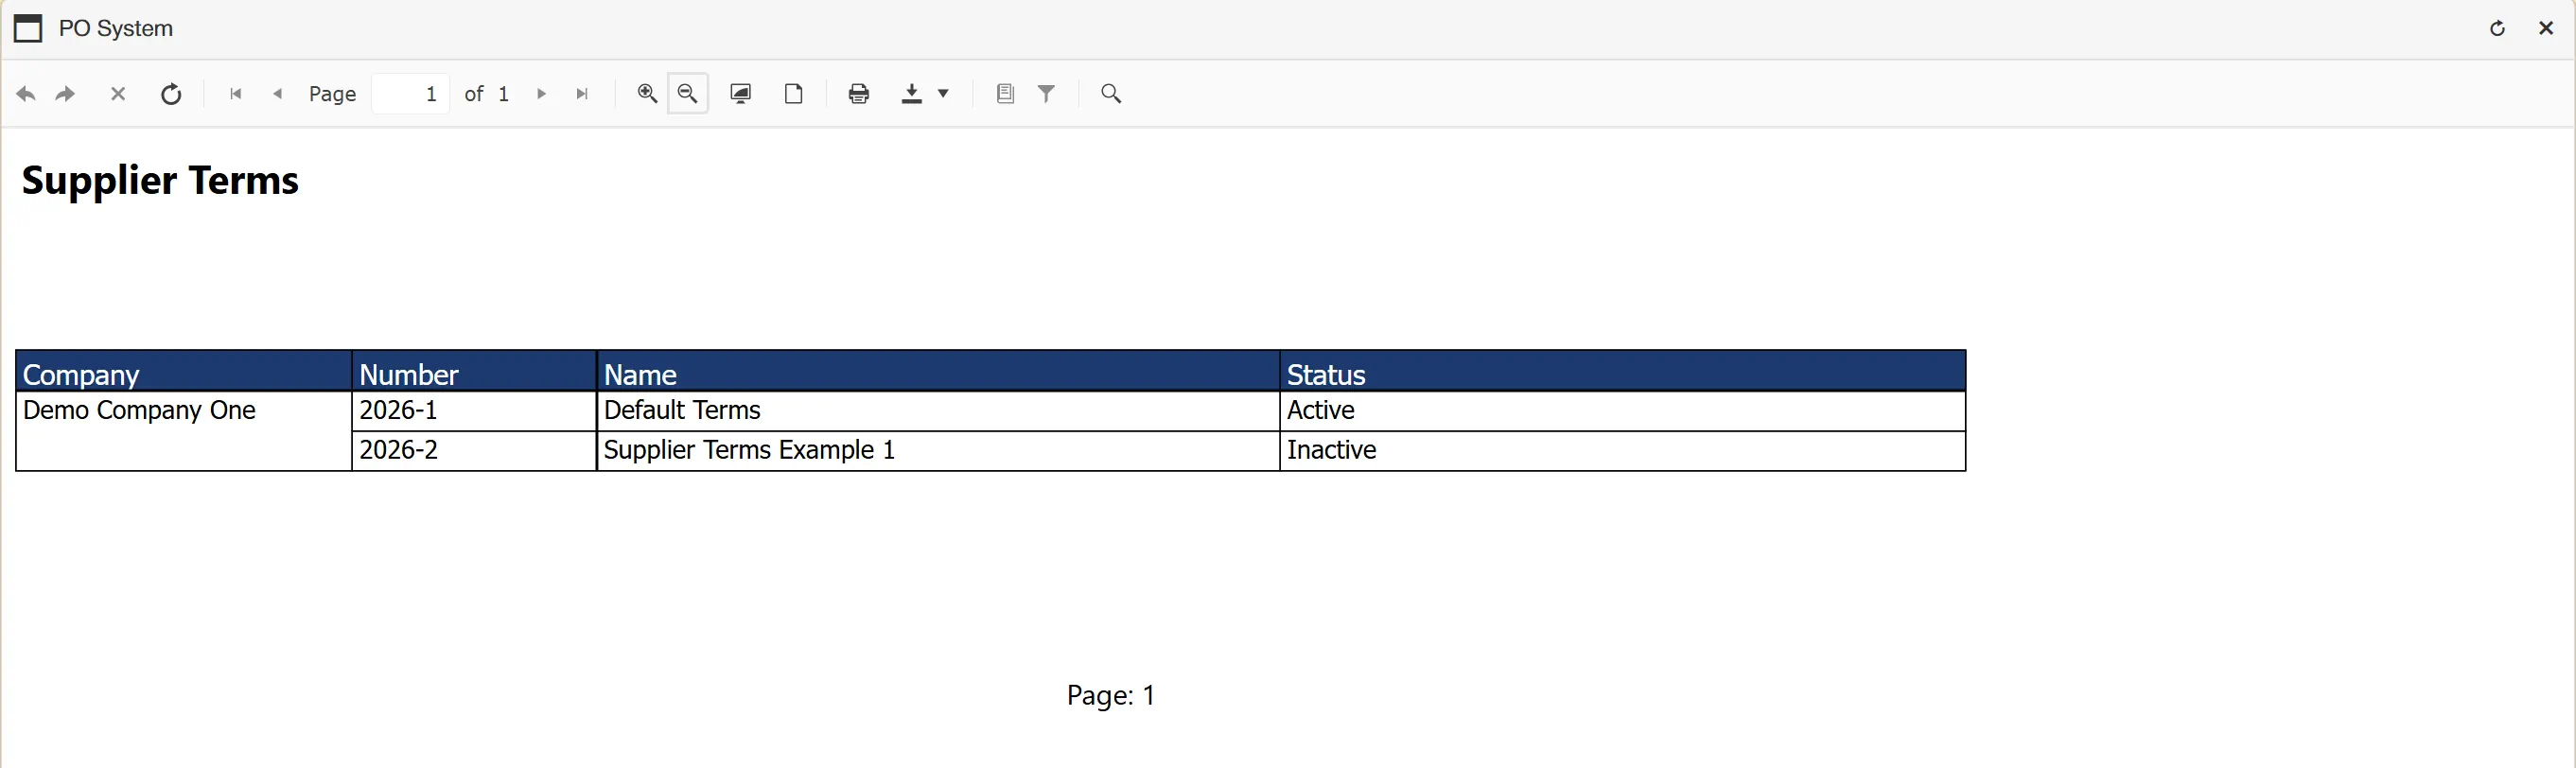Jump to the last page

click(x=582, y=94)
